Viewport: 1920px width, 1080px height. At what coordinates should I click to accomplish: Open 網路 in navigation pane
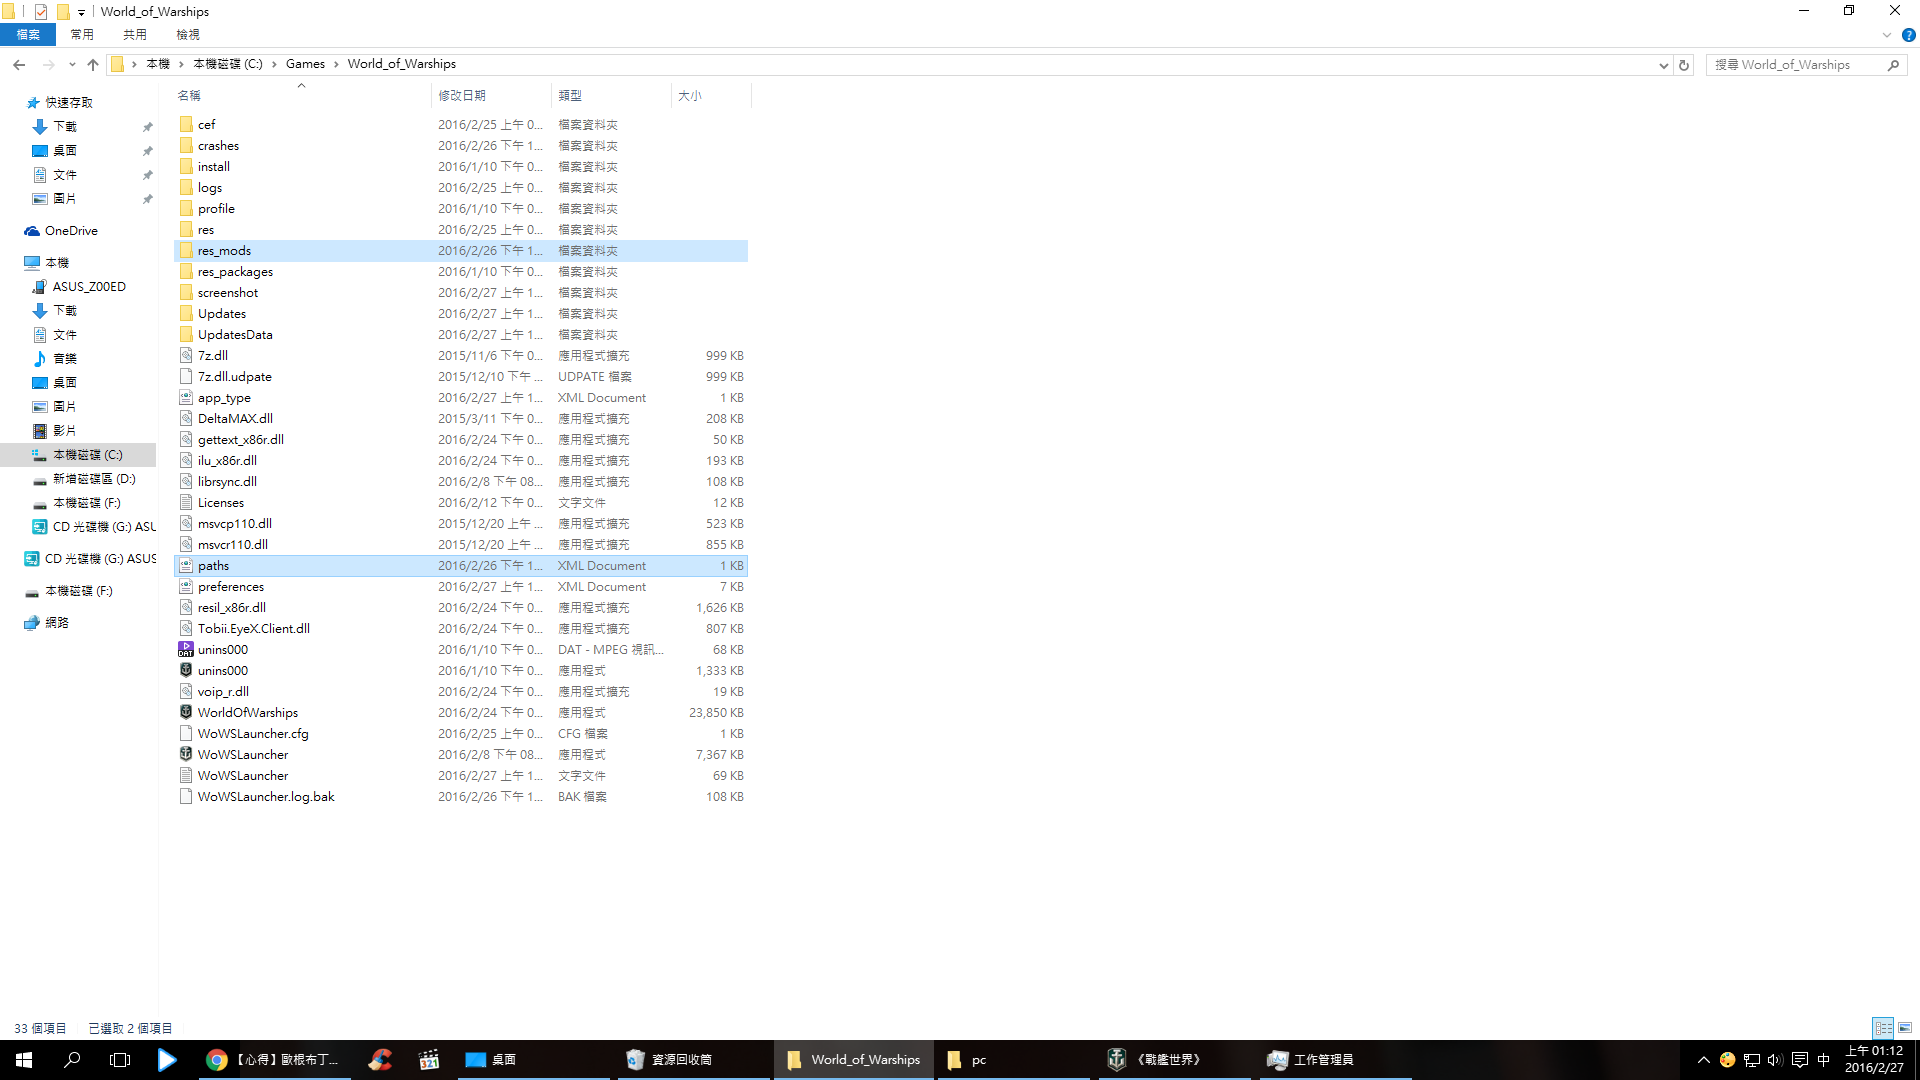pyautogui.click(x=57, y=623)
